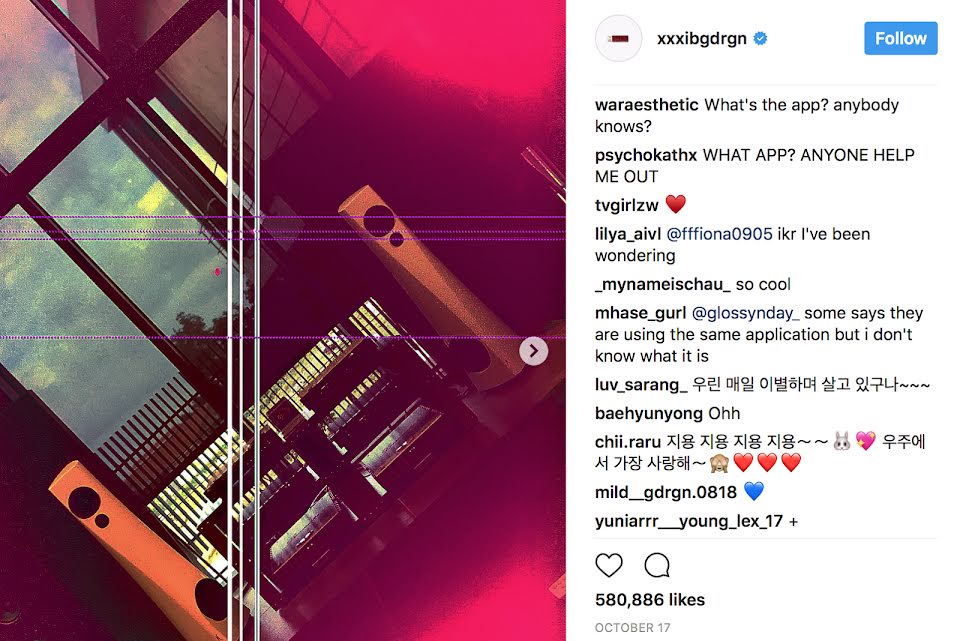The width and height of the screenshot is (960, 641).
Task: Open the lilya_aivl commenter profile
Action: (x=628, y=234)
